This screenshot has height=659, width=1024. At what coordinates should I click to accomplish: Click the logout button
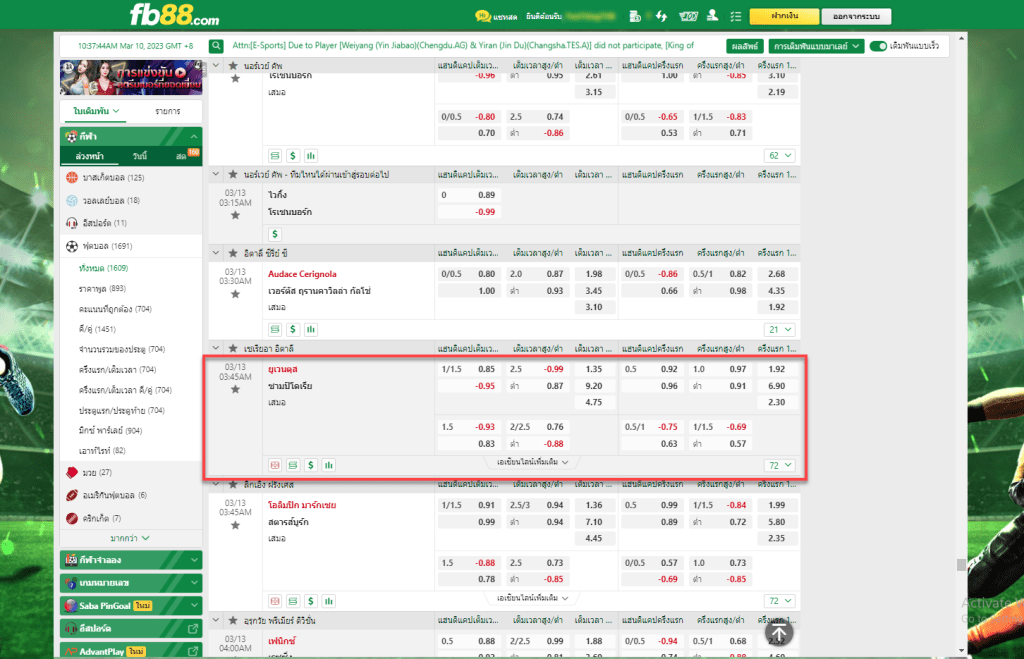point(856,17)
